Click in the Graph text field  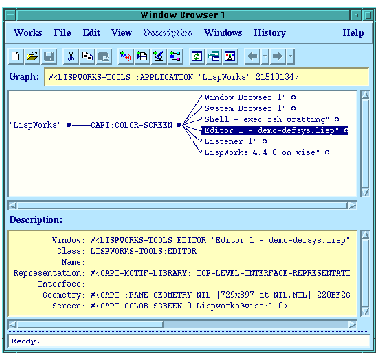(x=207, y=77)
